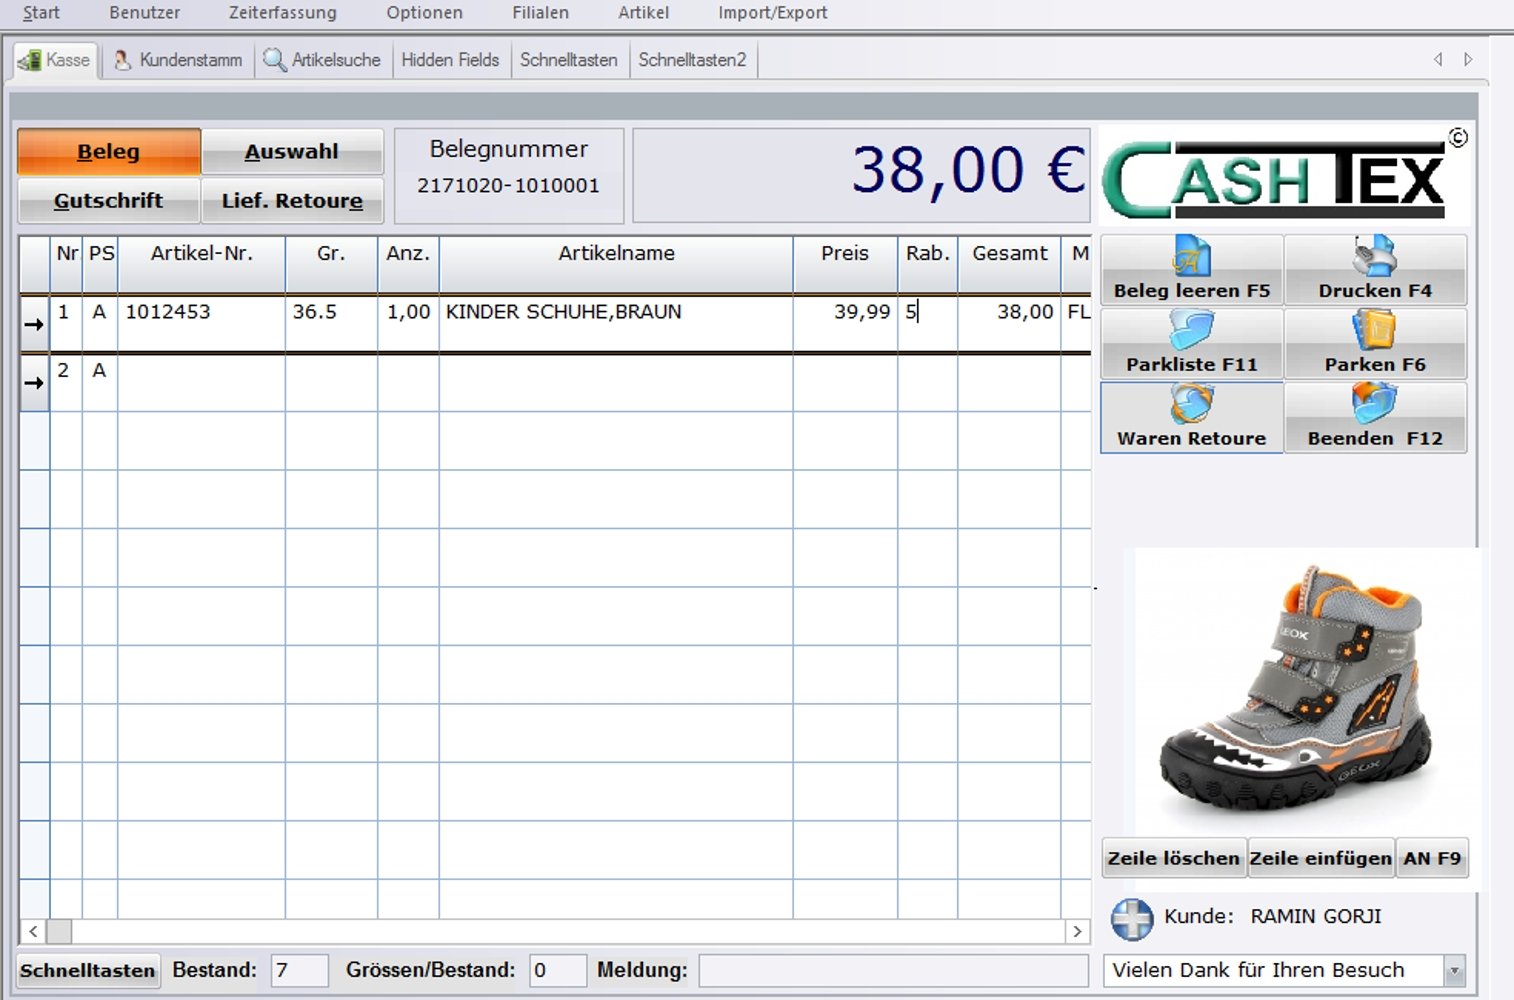Click the receipt number 2171020-1010001
This screenshot has height=1000, width=1514.
(x=508, y=186)
